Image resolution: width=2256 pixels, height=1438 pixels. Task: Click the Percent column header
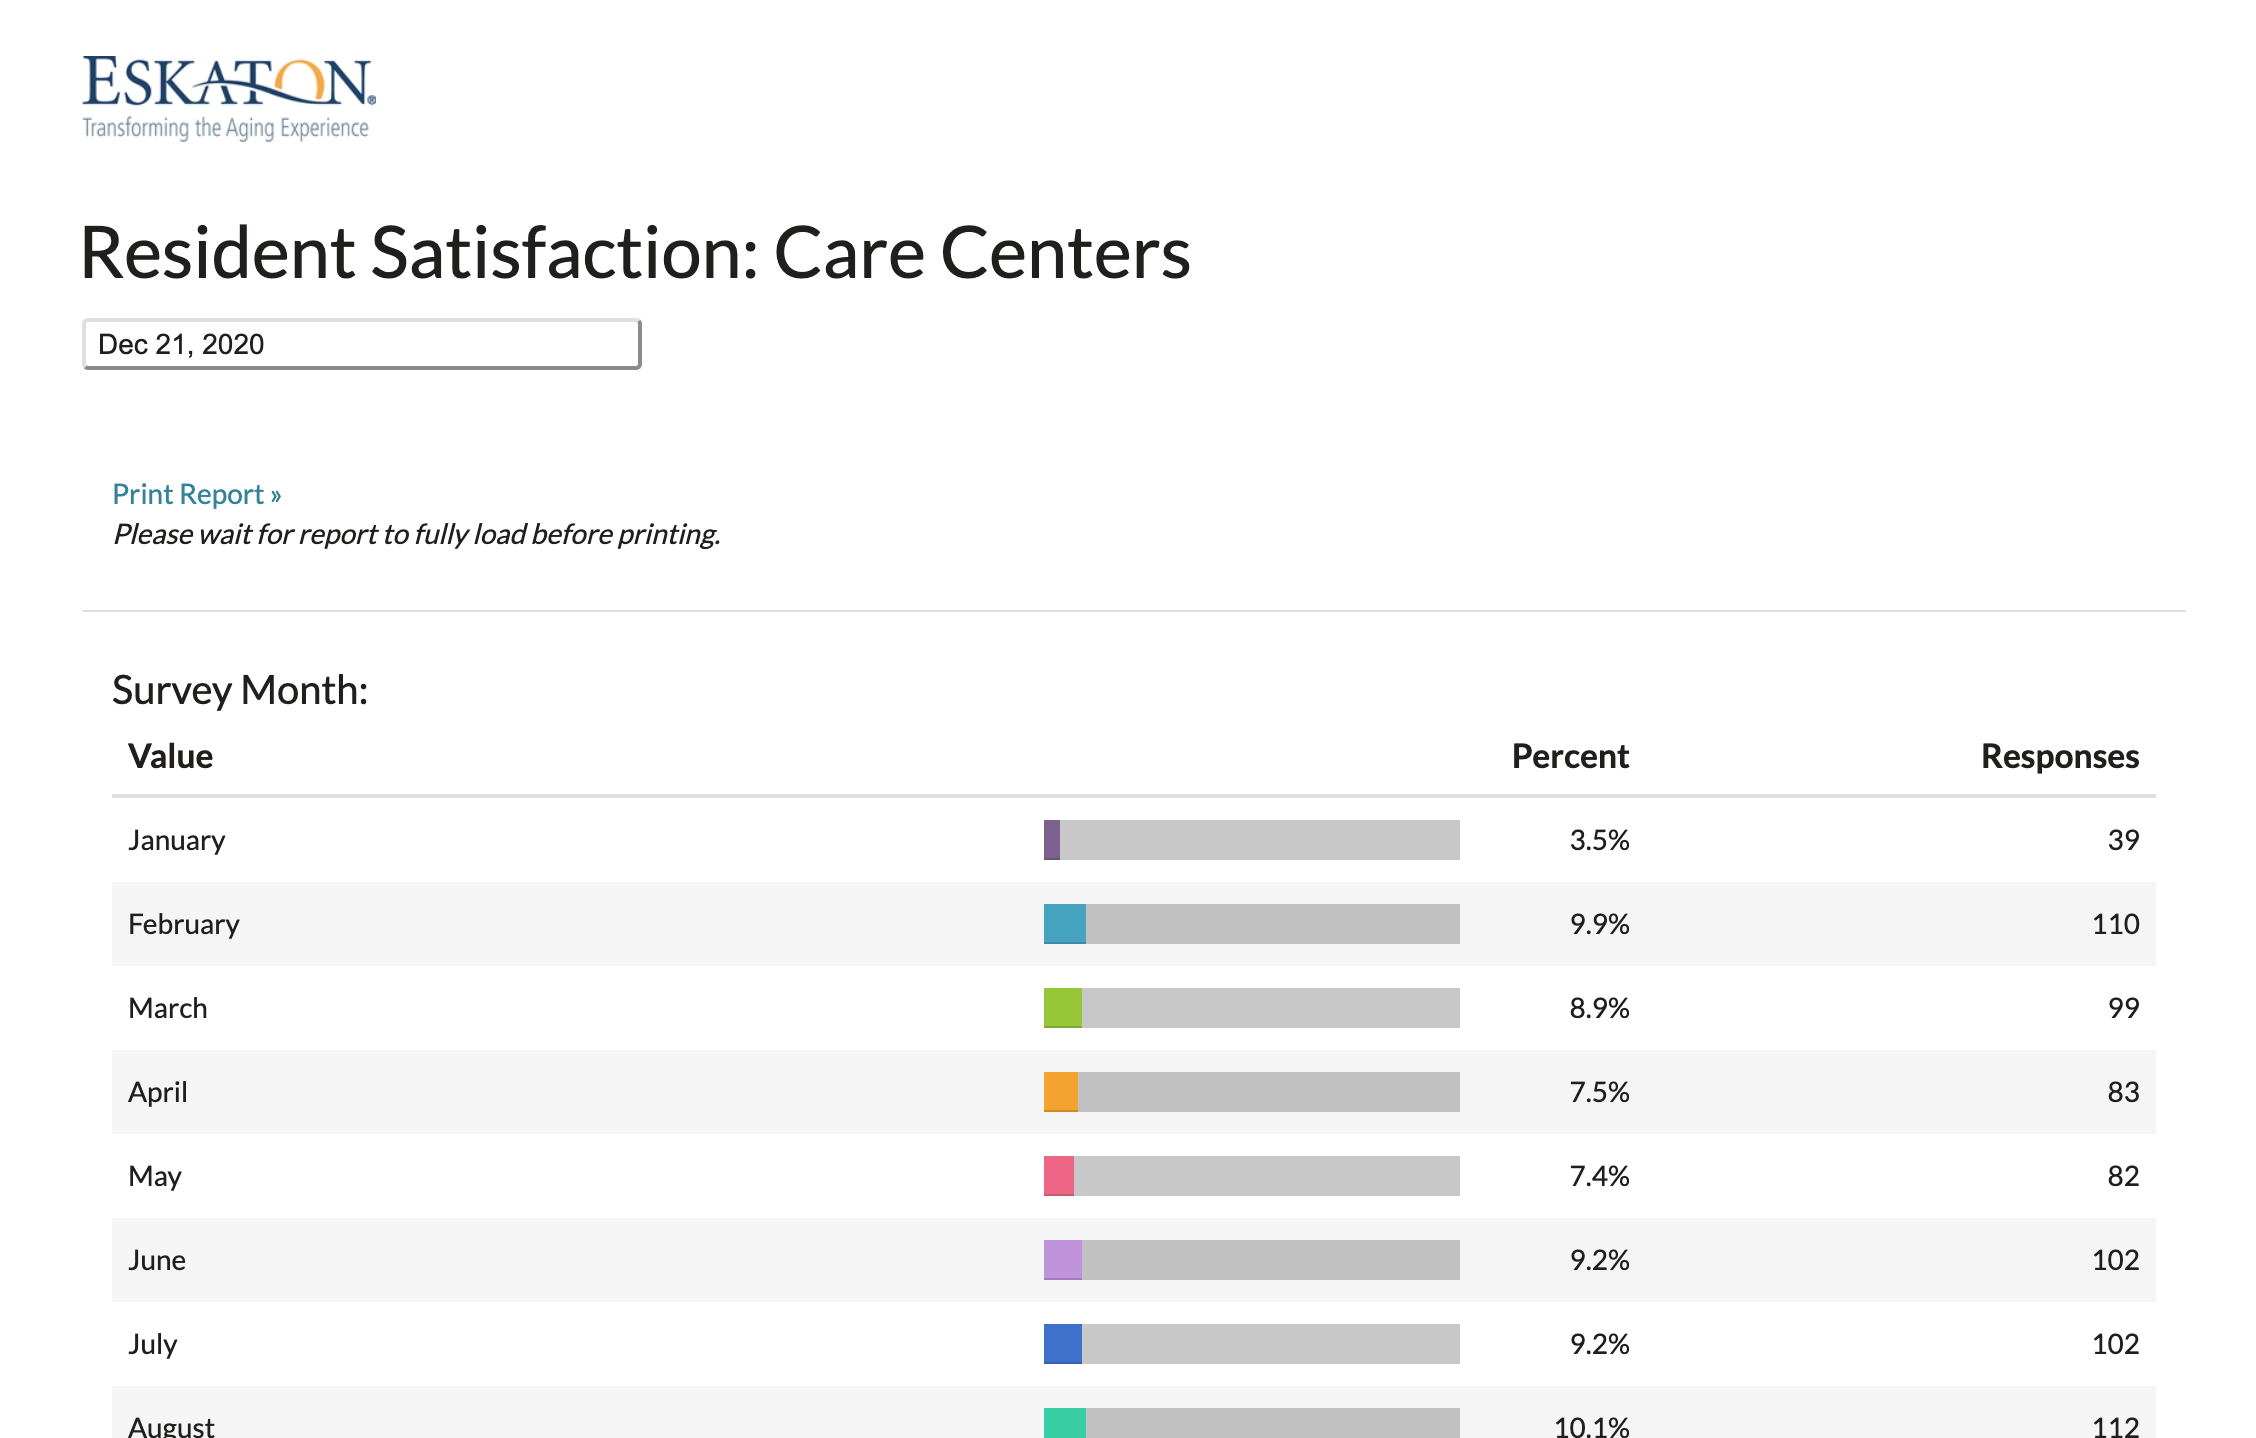pos(1570,757)
